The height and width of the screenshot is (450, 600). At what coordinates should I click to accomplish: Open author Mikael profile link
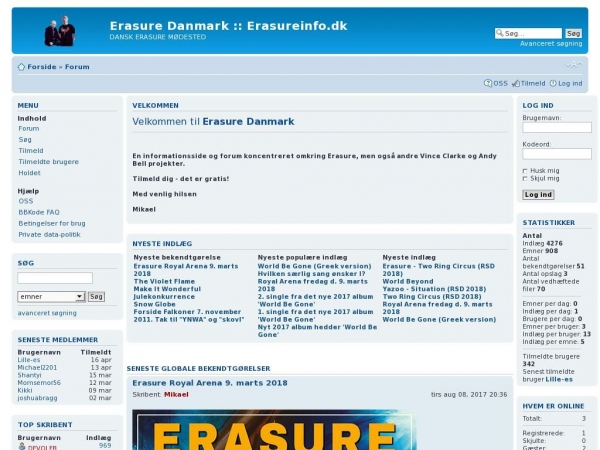[176, 395]
